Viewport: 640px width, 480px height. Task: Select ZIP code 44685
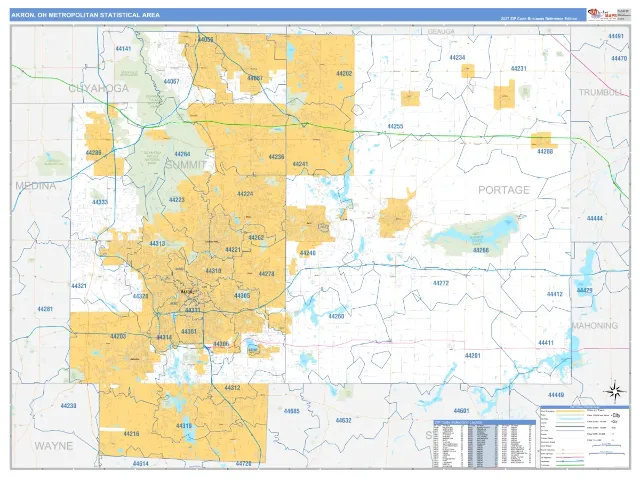click(291, 411)
